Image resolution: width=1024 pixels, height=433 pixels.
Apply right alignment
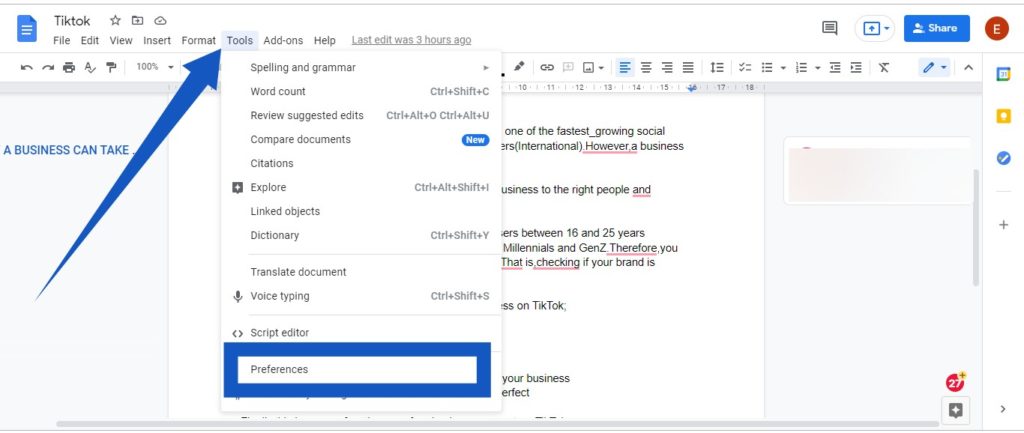[x=667, y=67]
